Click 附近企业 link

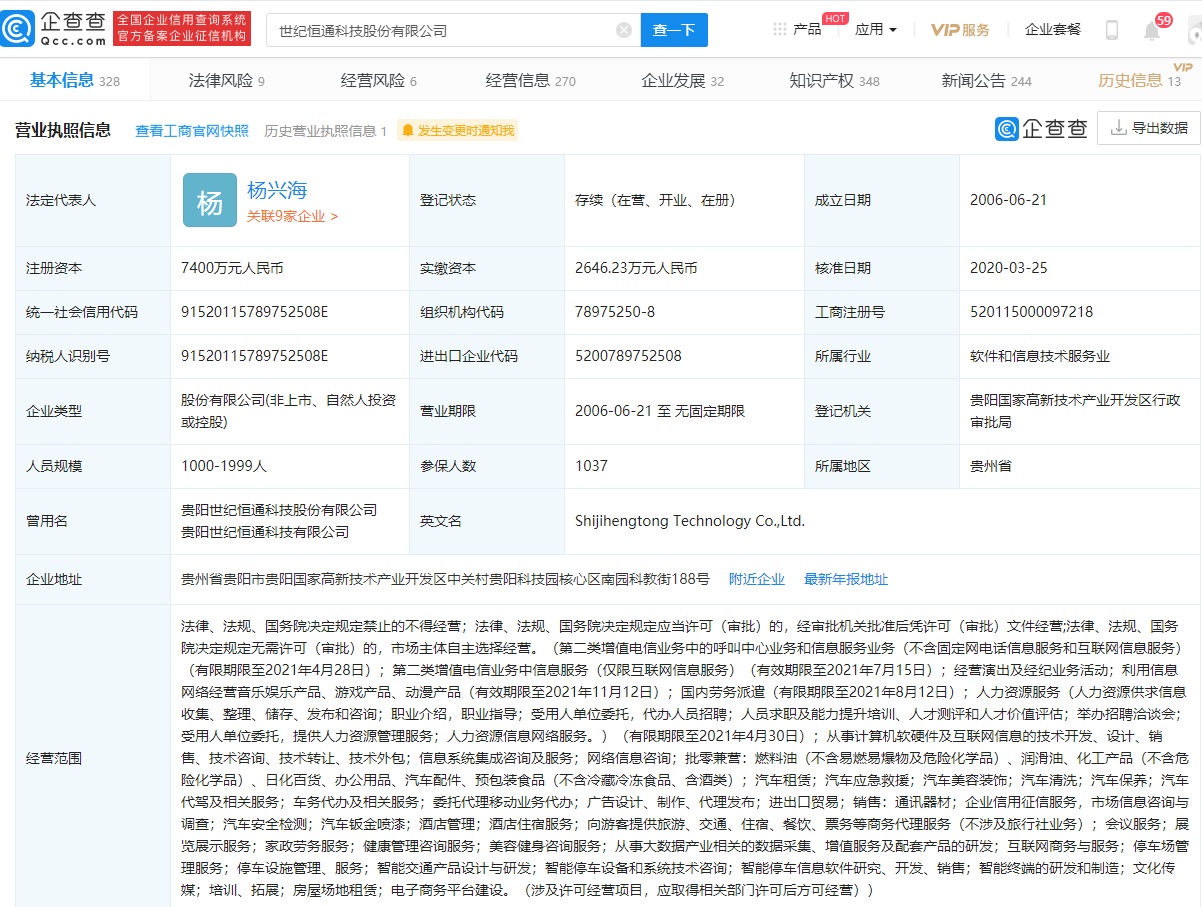coord(757,579)
